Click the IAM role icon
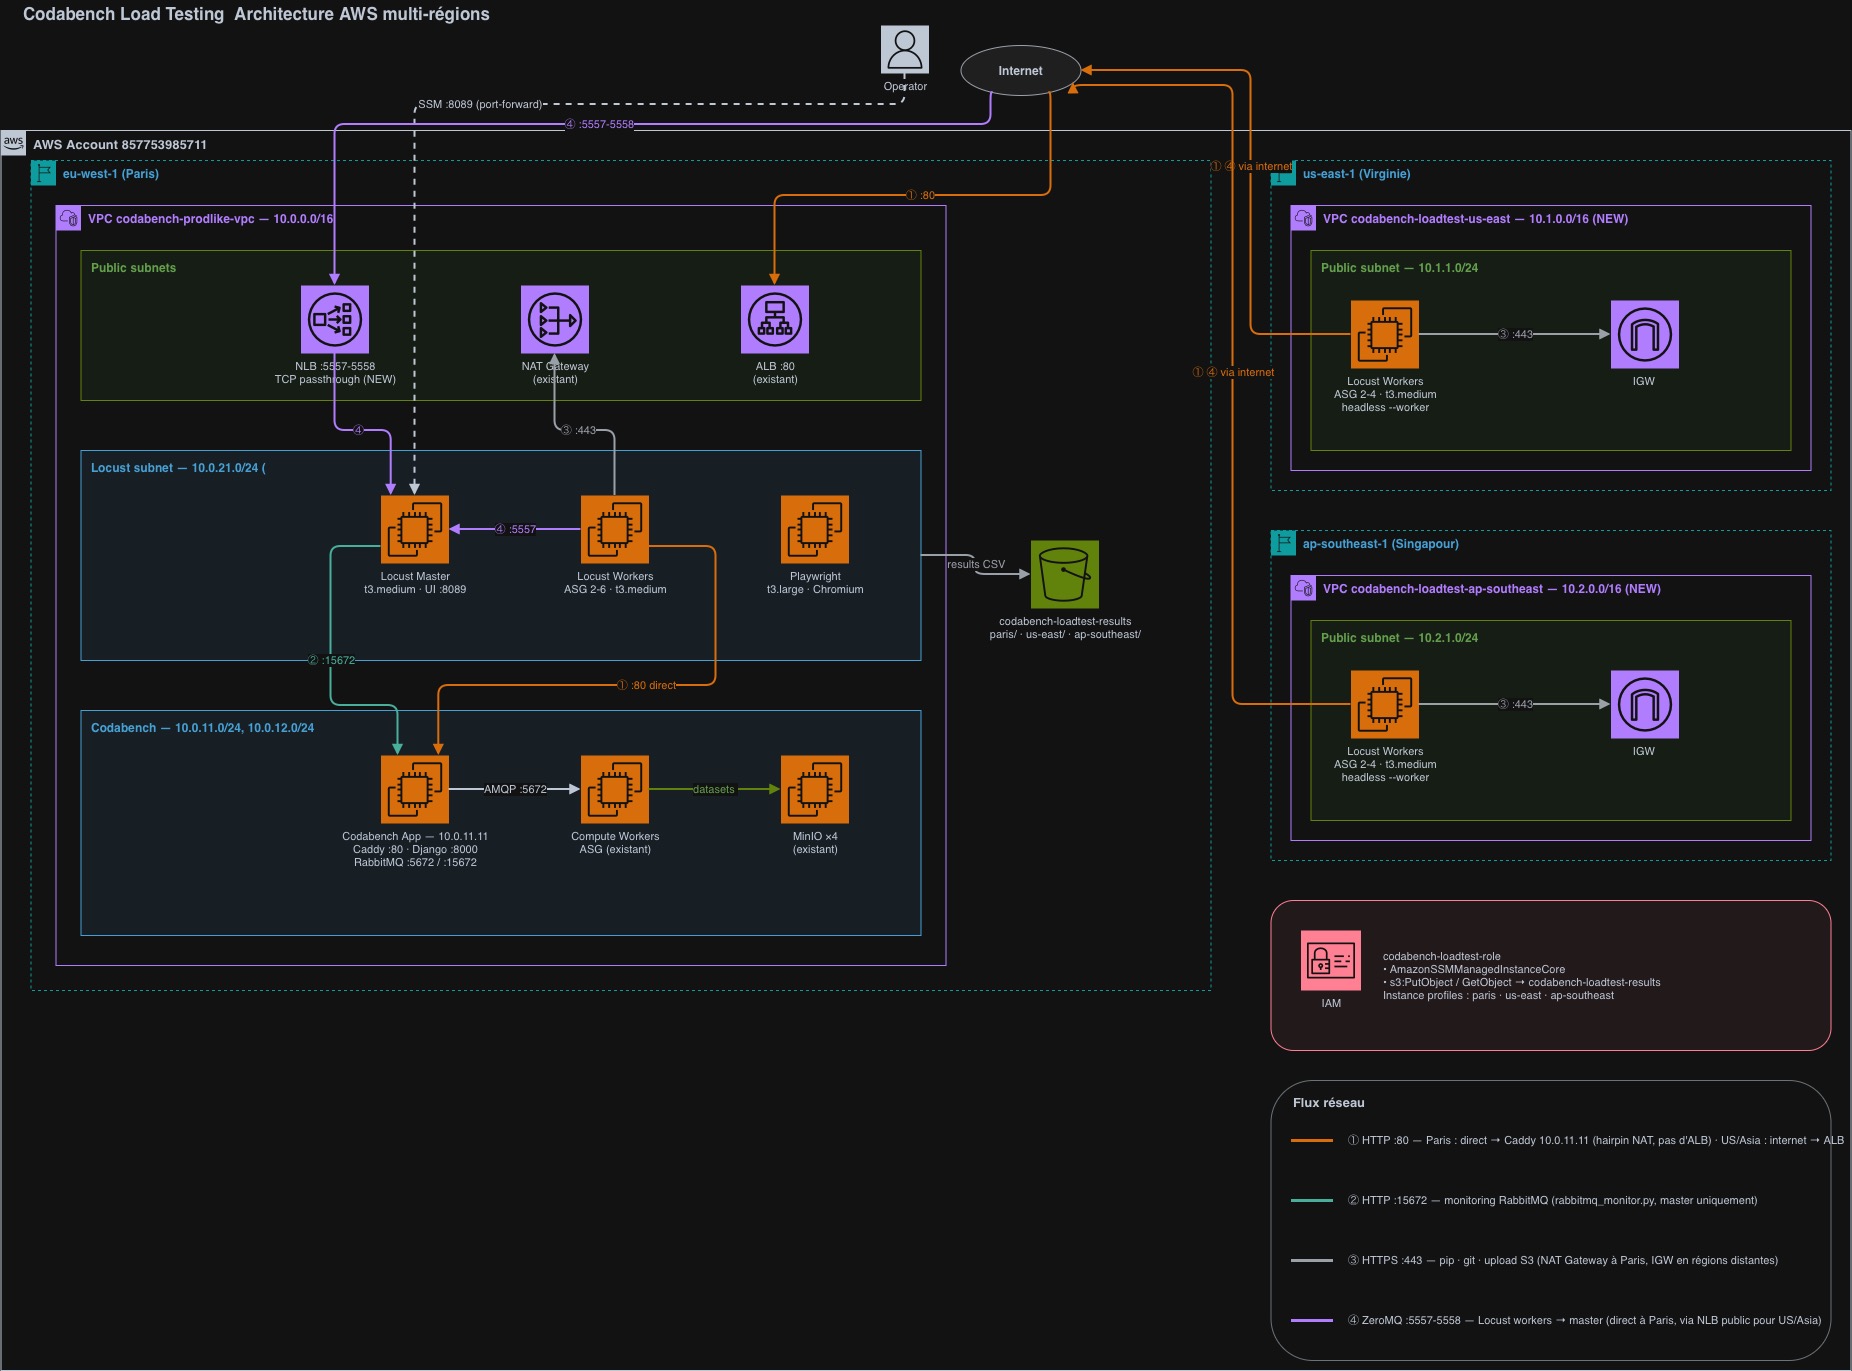Screen dimensions: 1852x1371 [1331, 960]
